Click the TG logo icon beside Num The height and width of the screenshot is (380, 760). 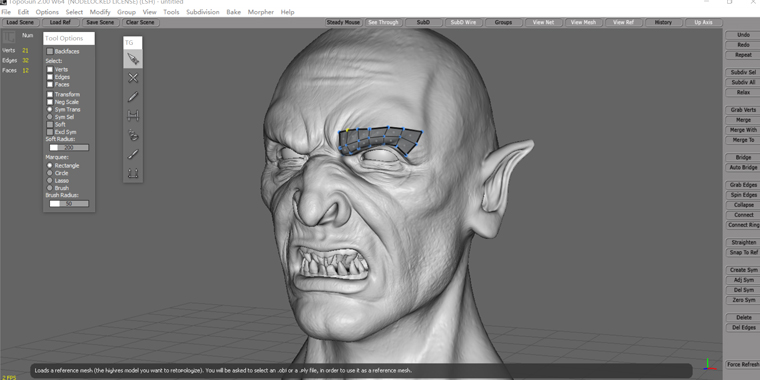point(9,37)
